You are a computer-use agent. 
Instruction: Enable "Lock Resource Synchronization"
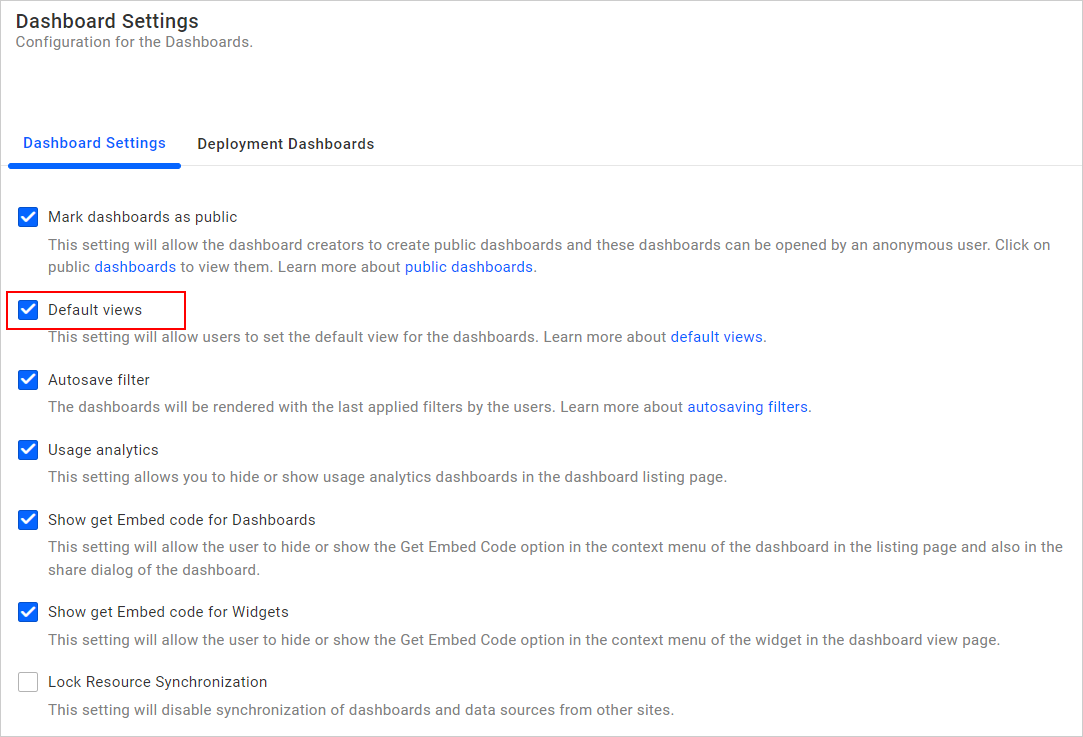27,682
